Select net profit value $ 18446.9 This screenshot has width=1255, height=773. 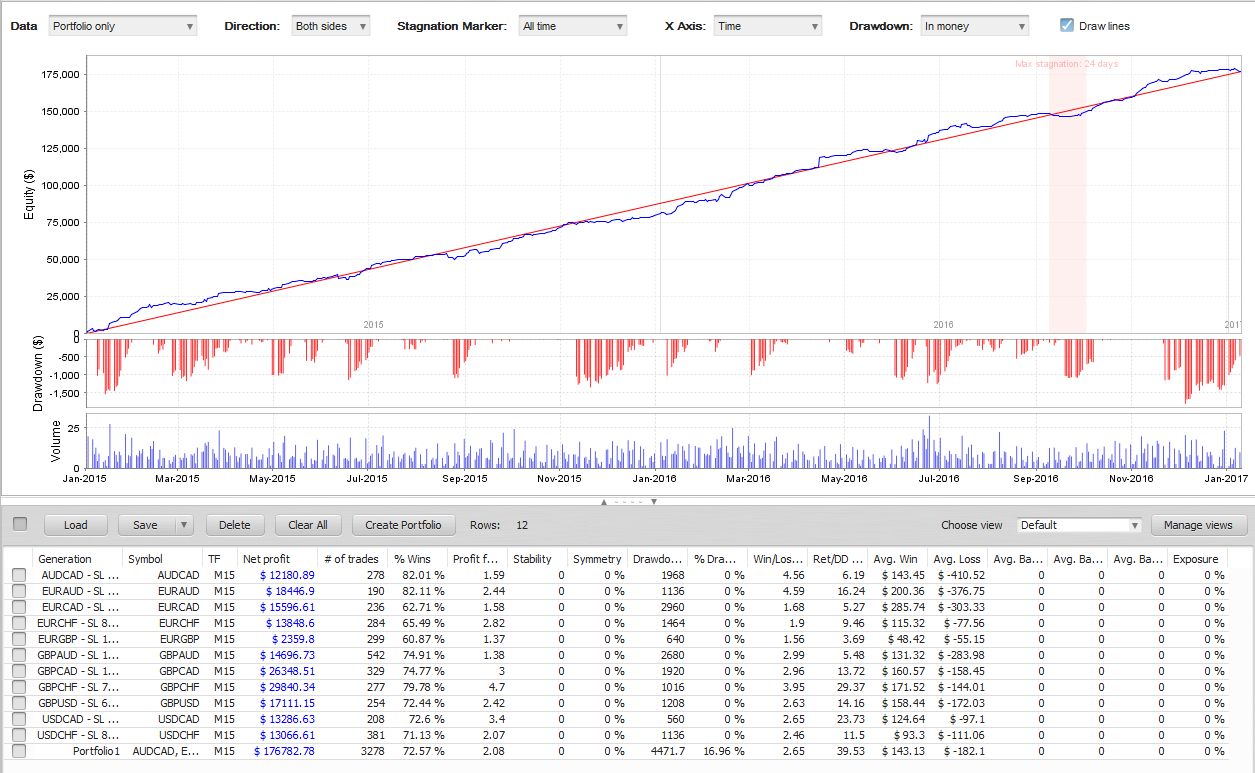(290, 591)
